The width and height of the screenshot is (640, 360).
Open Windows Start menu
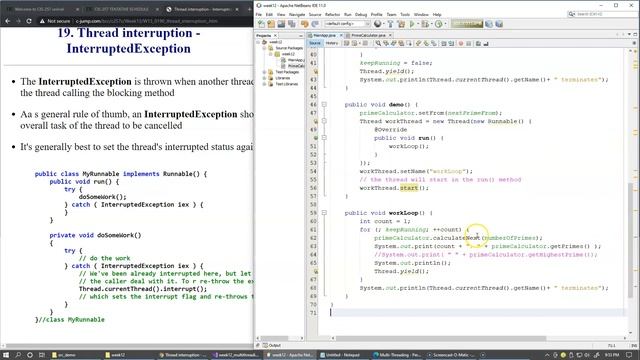click(x=6, y=355)
